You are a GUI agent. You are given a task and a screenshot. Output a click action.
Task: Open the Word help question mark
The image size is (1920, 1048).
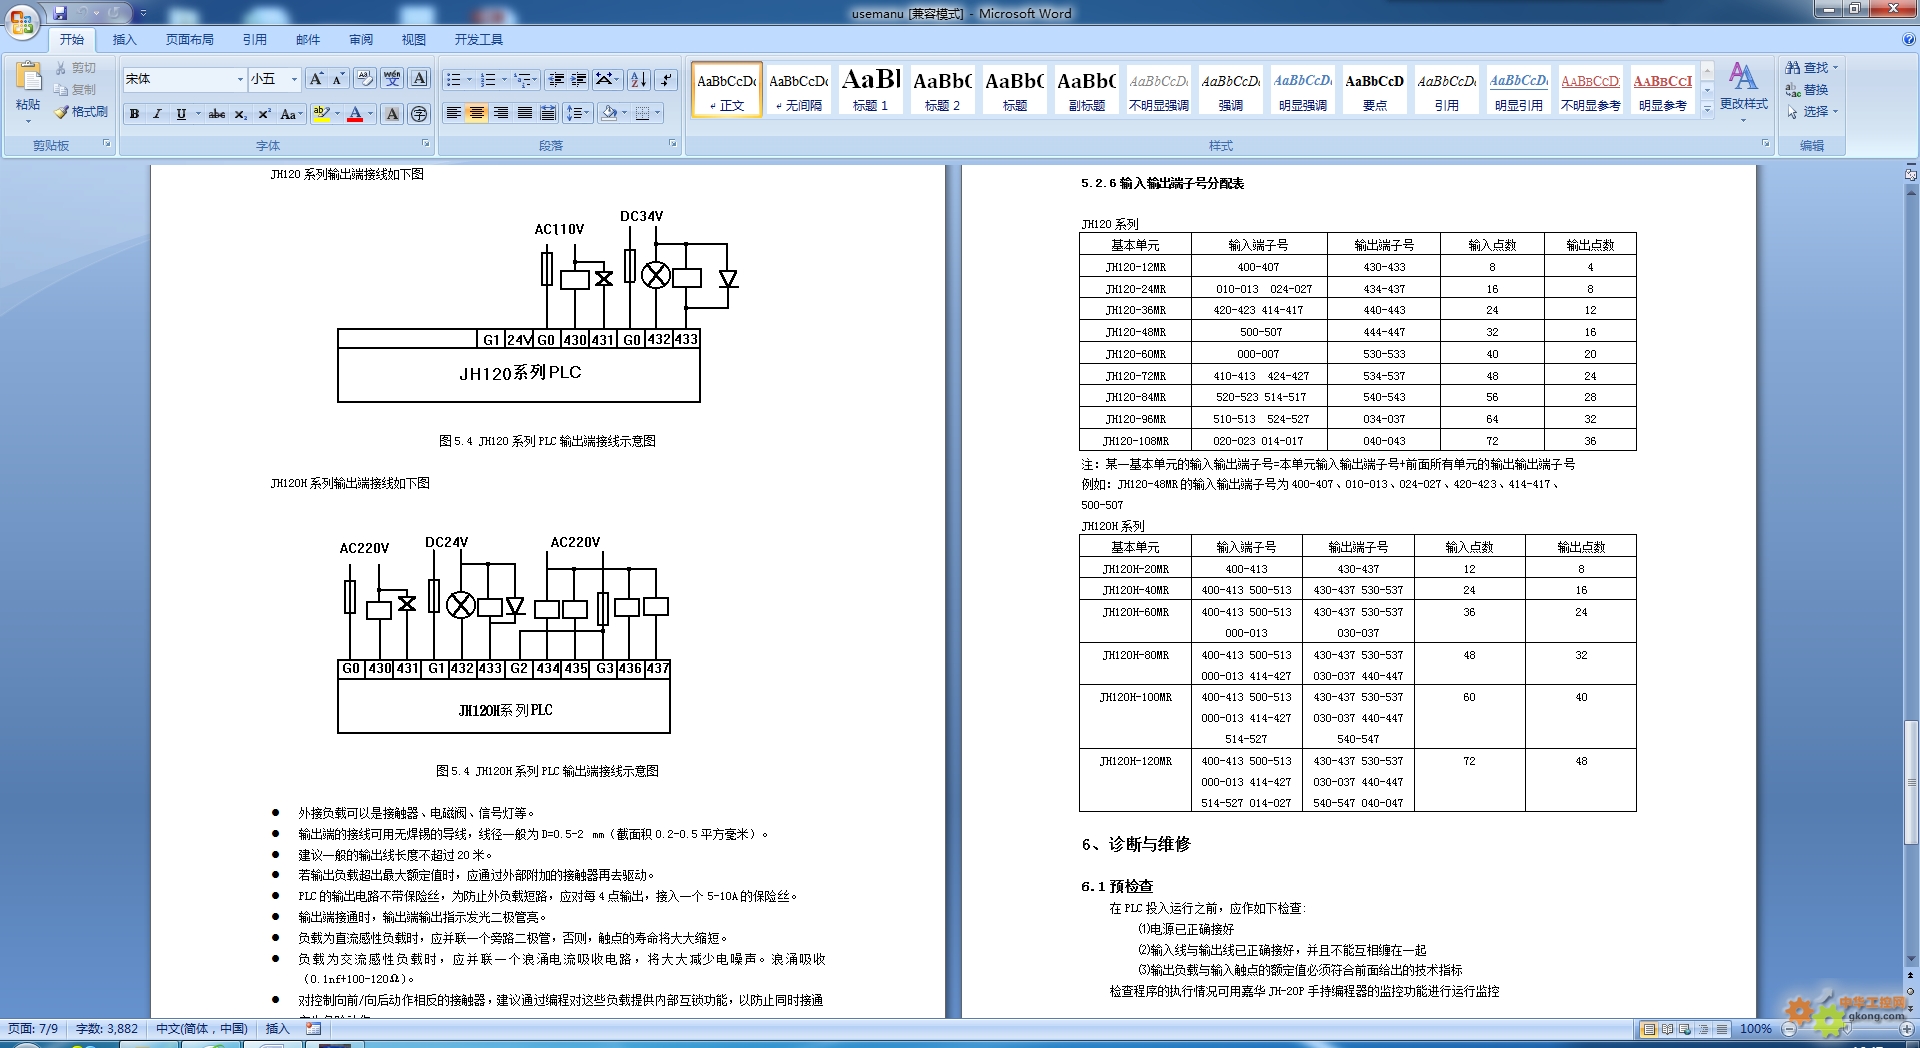pyautogui.click(x=1908, y=40)
